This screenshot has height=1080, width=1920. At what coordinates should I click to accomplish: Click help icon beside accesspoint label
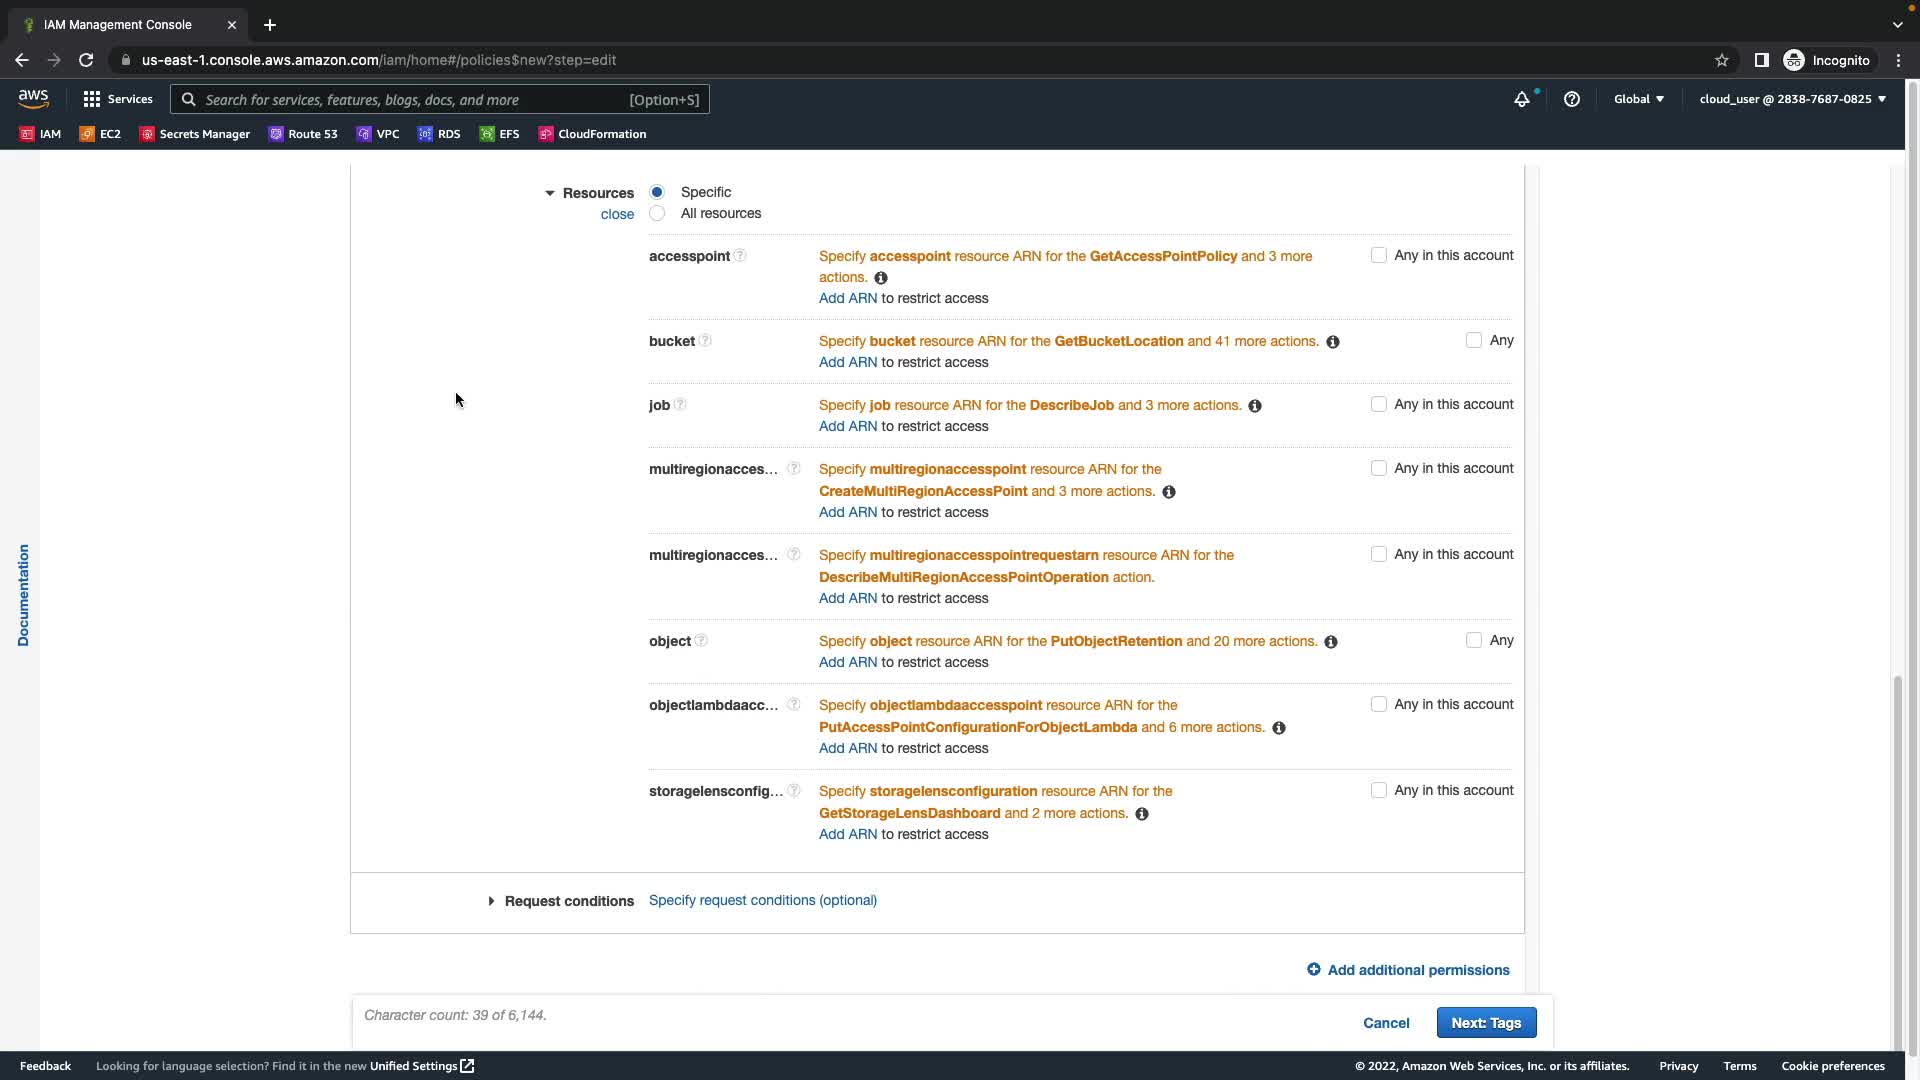click(740, 256)
